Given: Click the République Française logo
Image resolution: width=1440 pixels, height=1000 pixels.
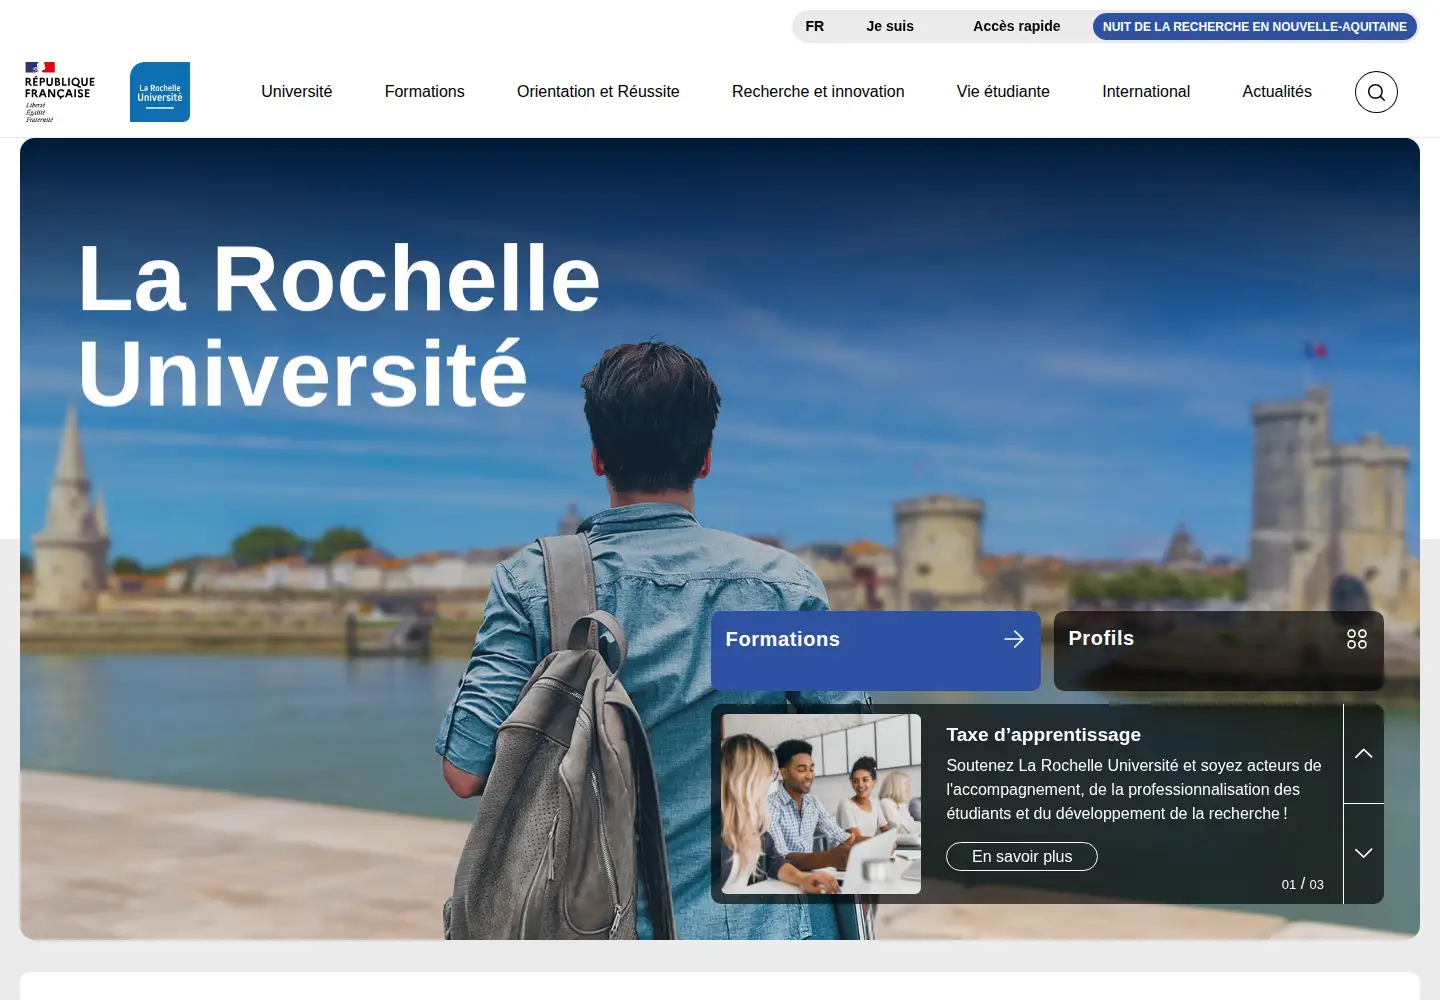Looking at the screenshot, I should (x=60, y=92).
